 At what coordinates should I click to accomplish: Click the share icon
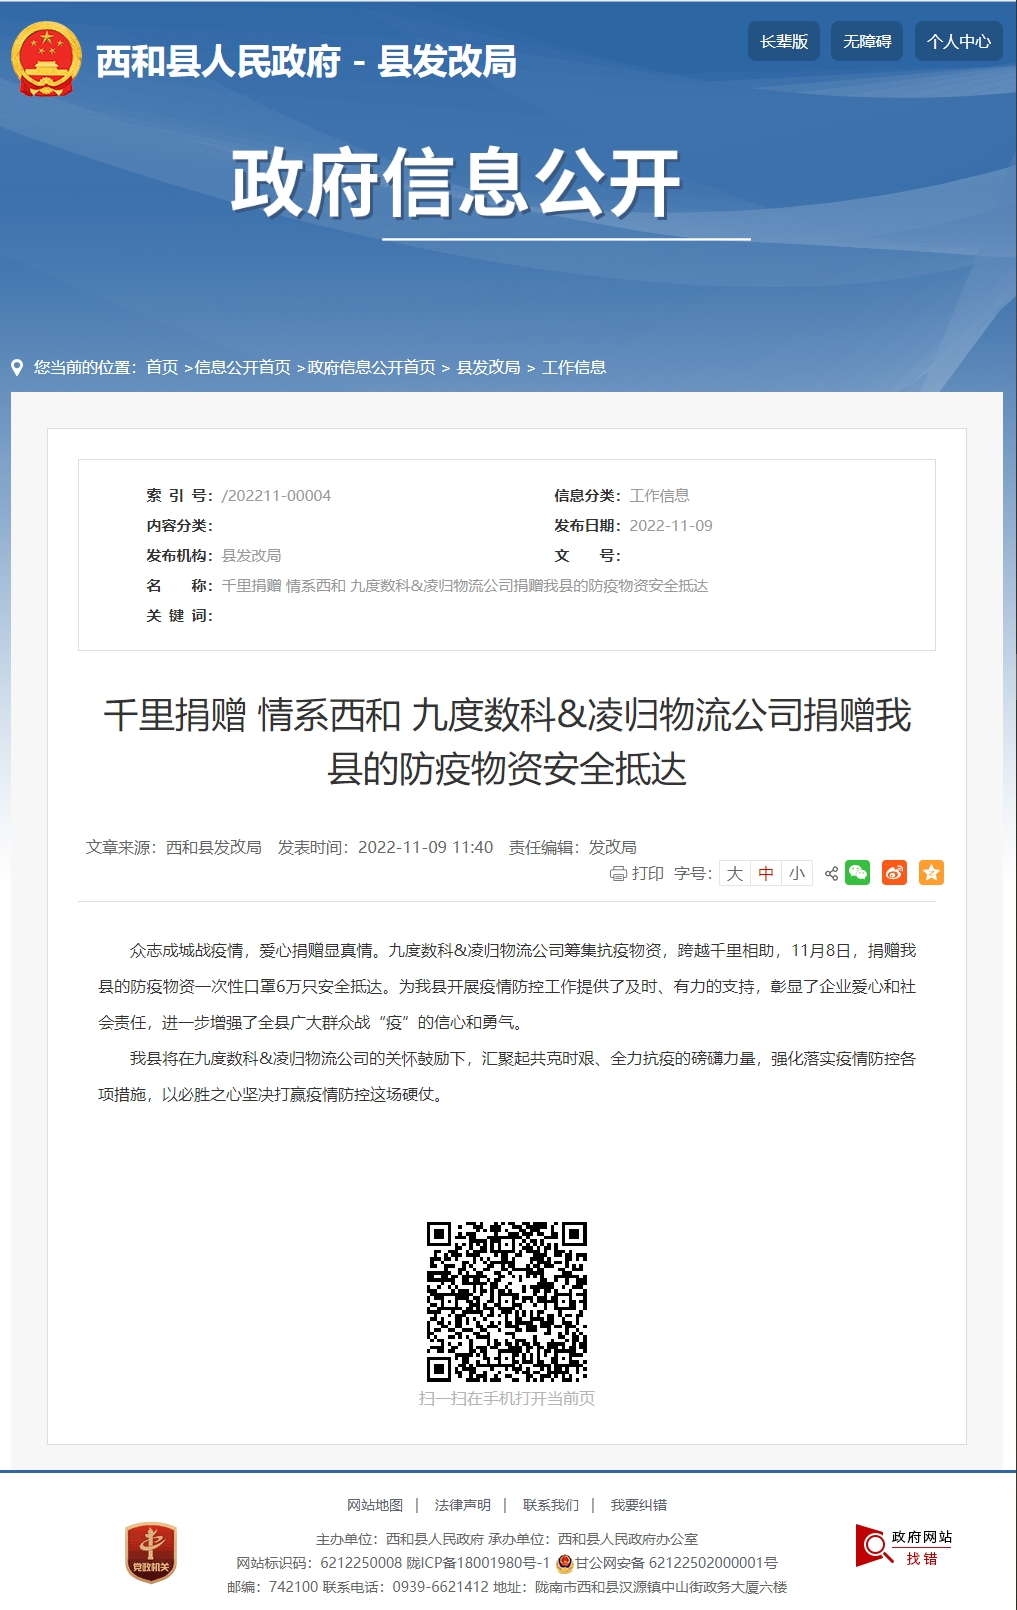[831, 873]
